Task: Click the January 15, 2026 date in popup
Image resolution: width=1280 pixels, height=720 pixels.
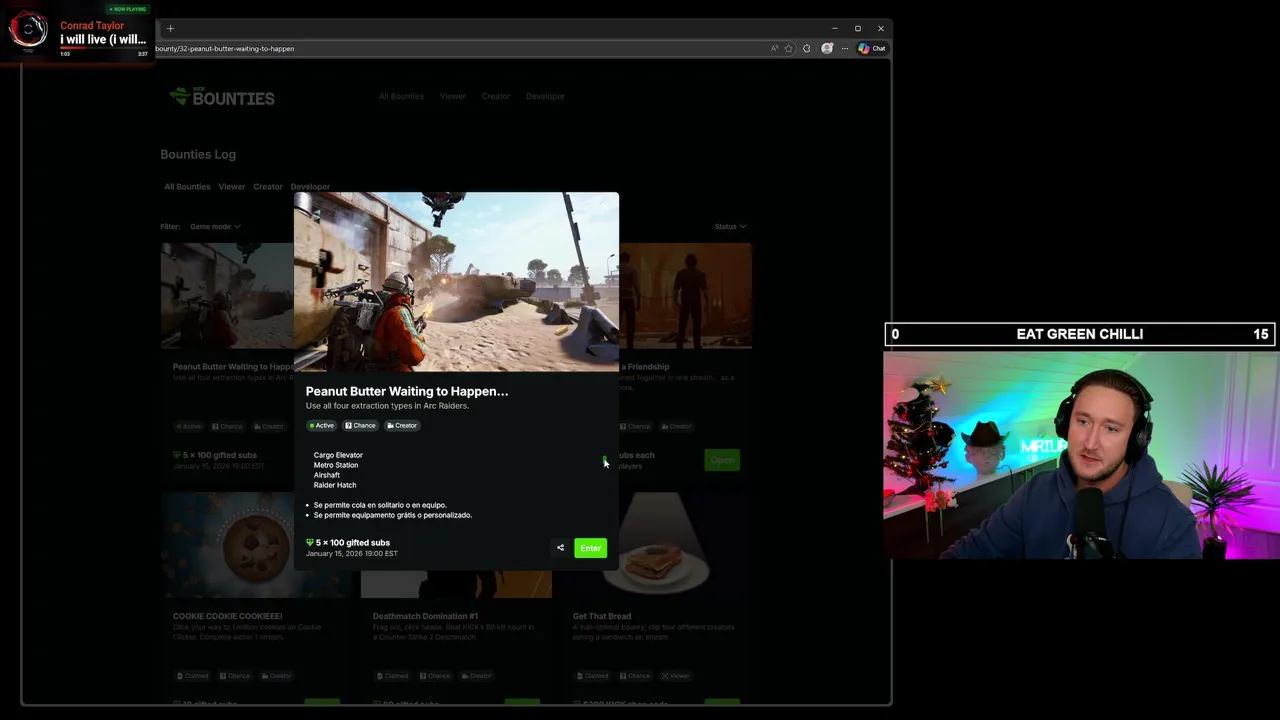Action: [x=352, y=553]
